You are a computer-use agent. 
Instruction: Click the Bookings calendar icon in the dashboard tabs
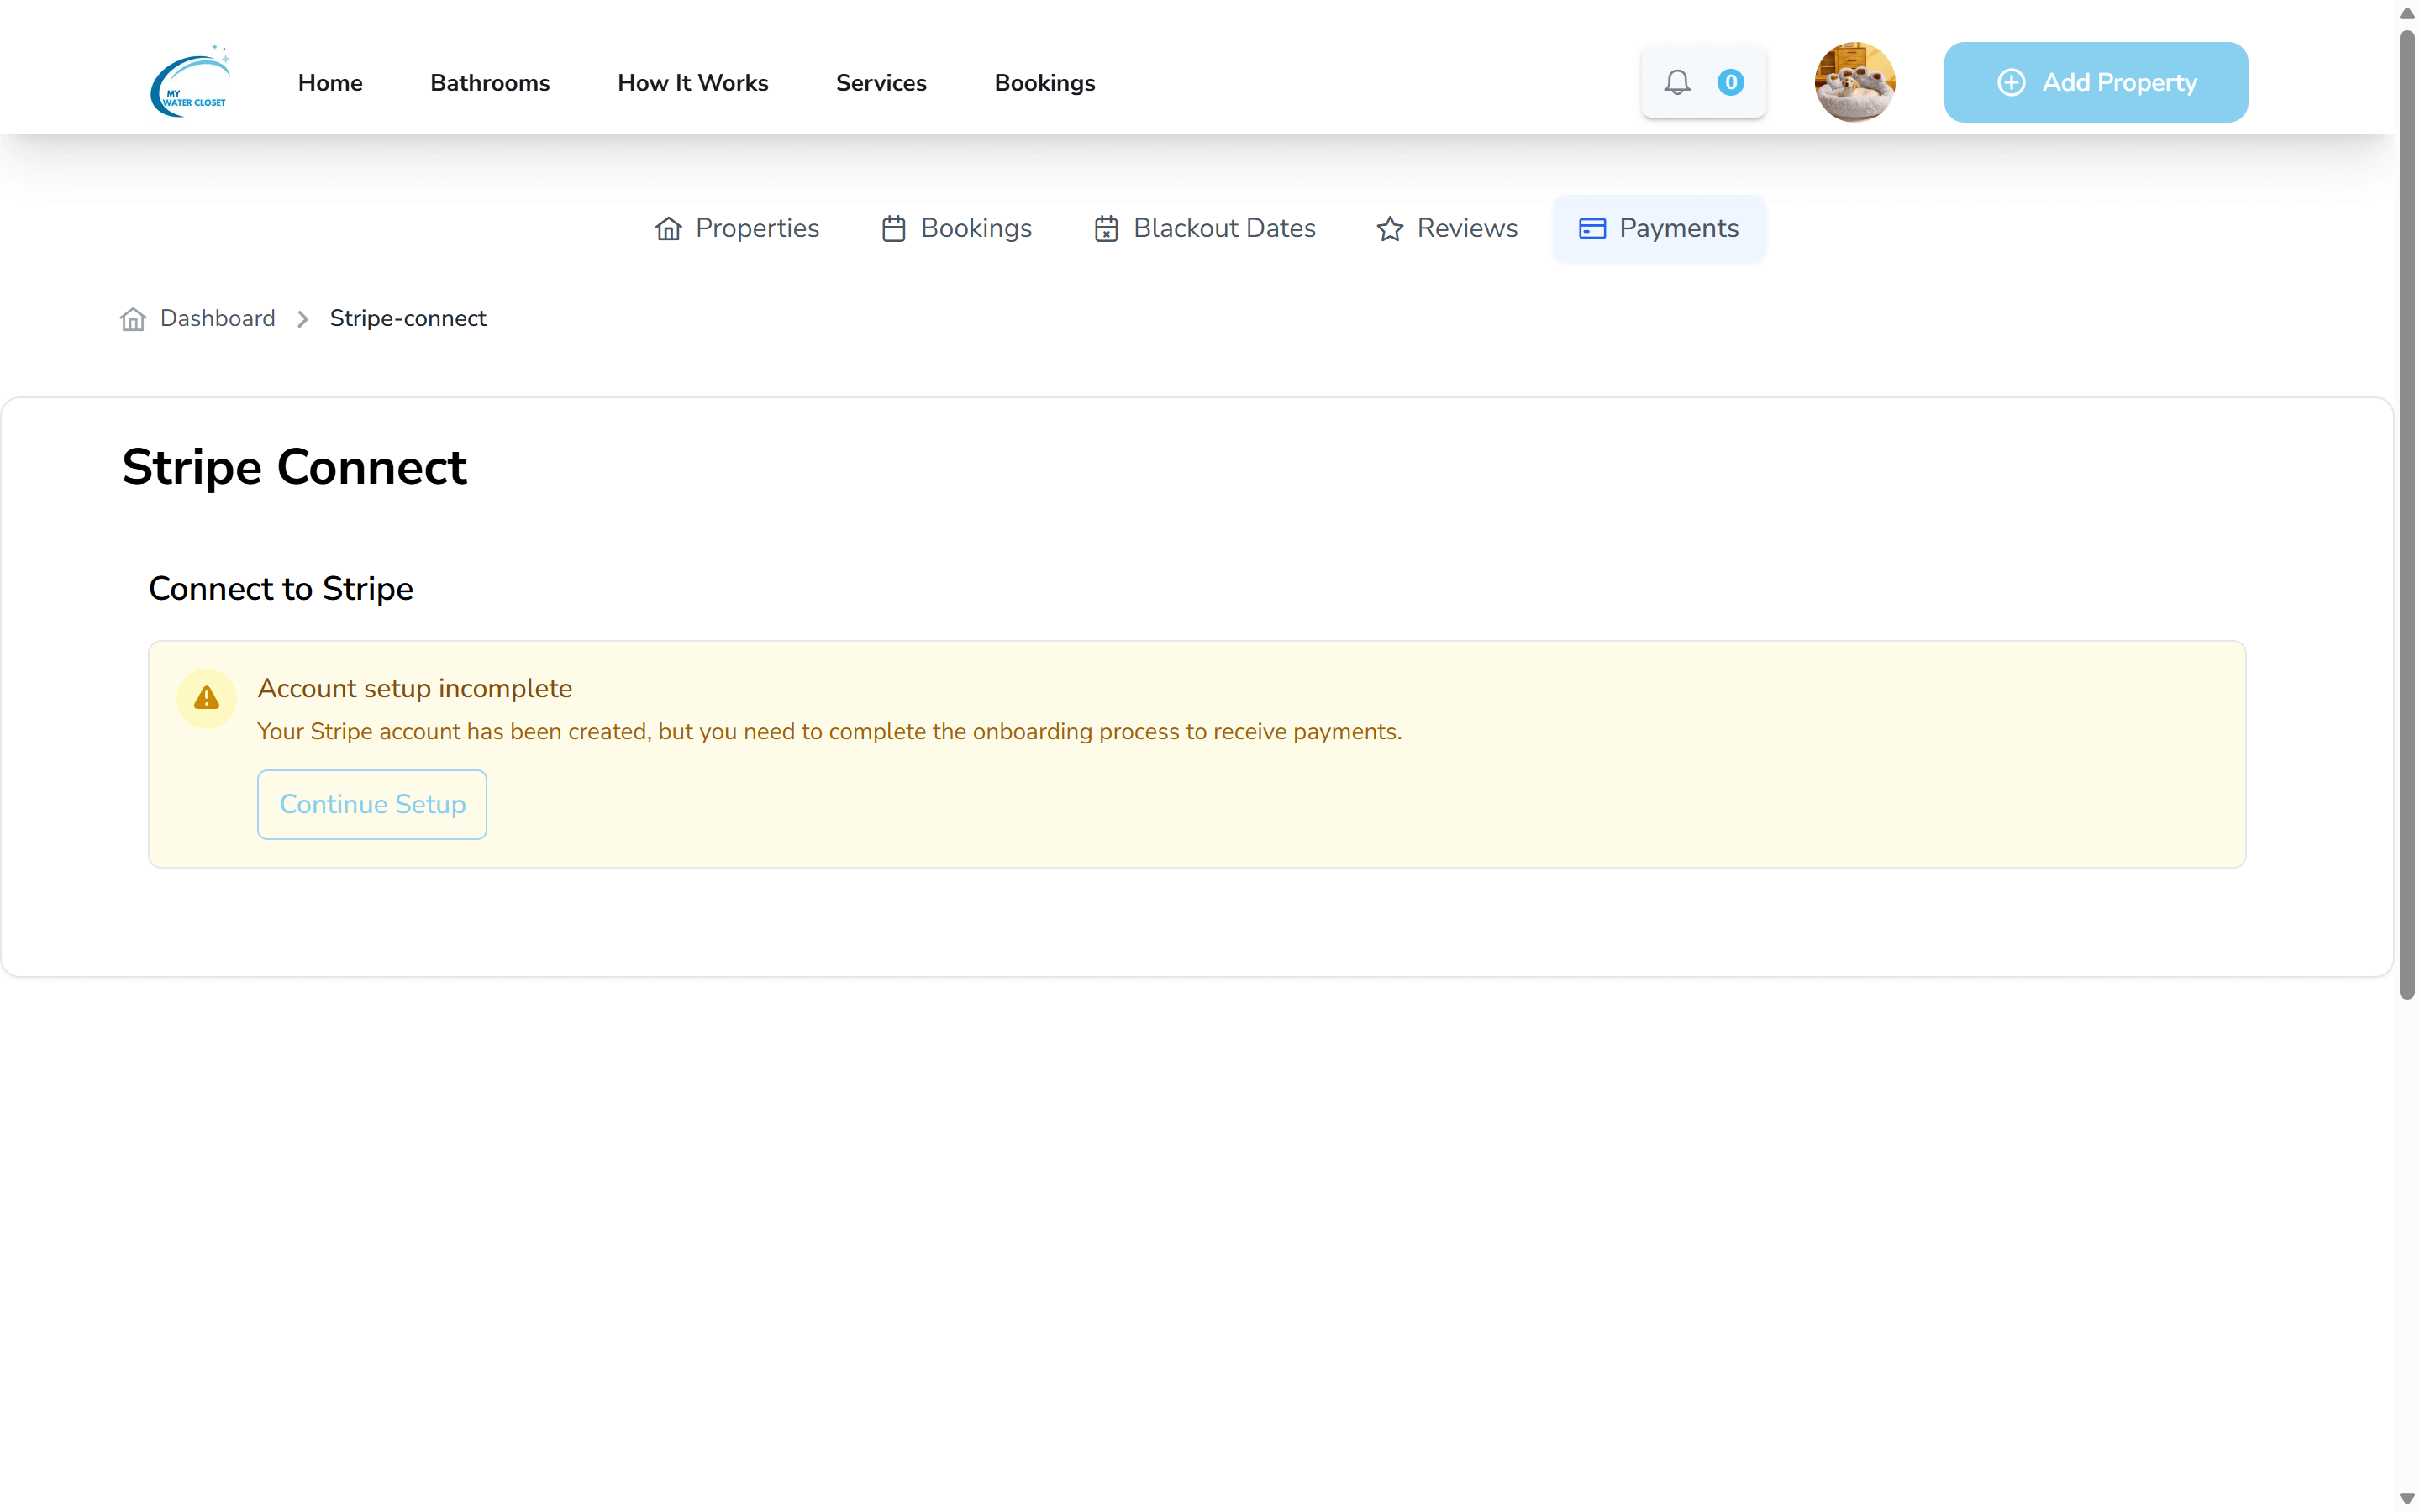coord(893,229)
